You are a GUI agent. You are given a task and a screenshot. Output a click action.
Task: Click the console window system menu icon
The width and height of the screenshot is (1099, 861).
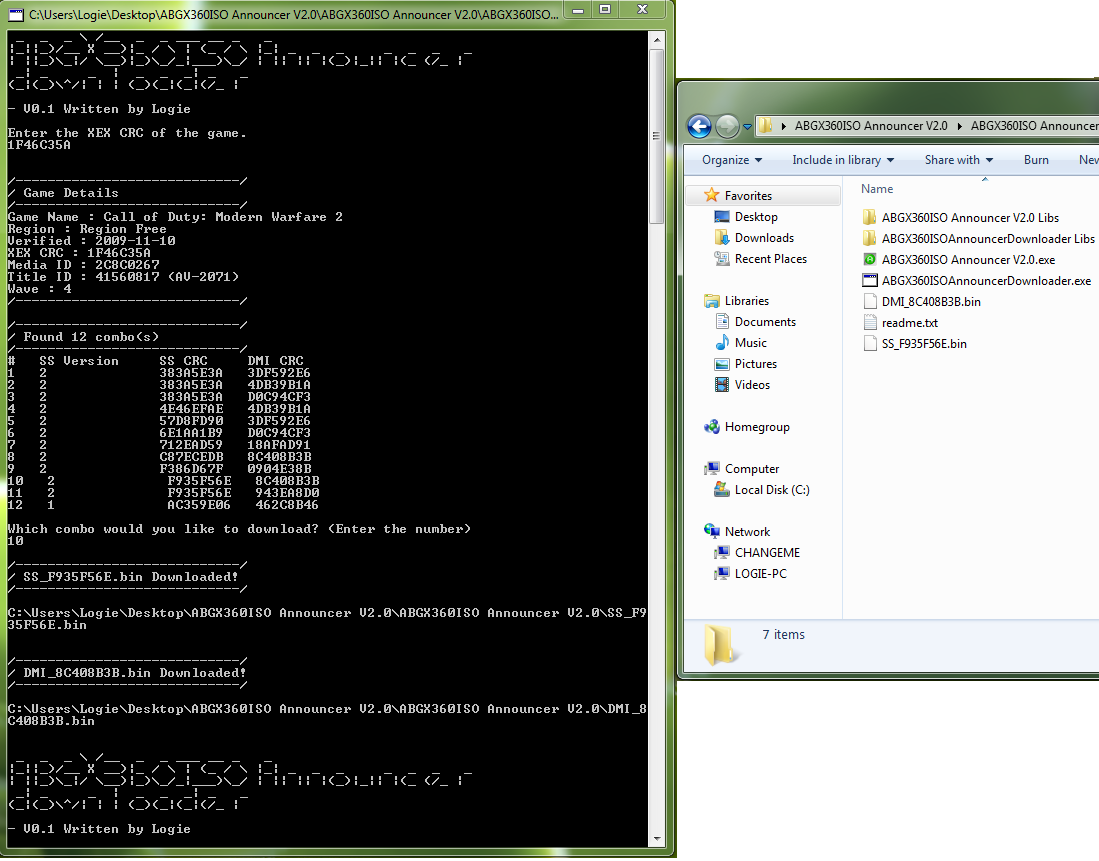coord(16,14)
